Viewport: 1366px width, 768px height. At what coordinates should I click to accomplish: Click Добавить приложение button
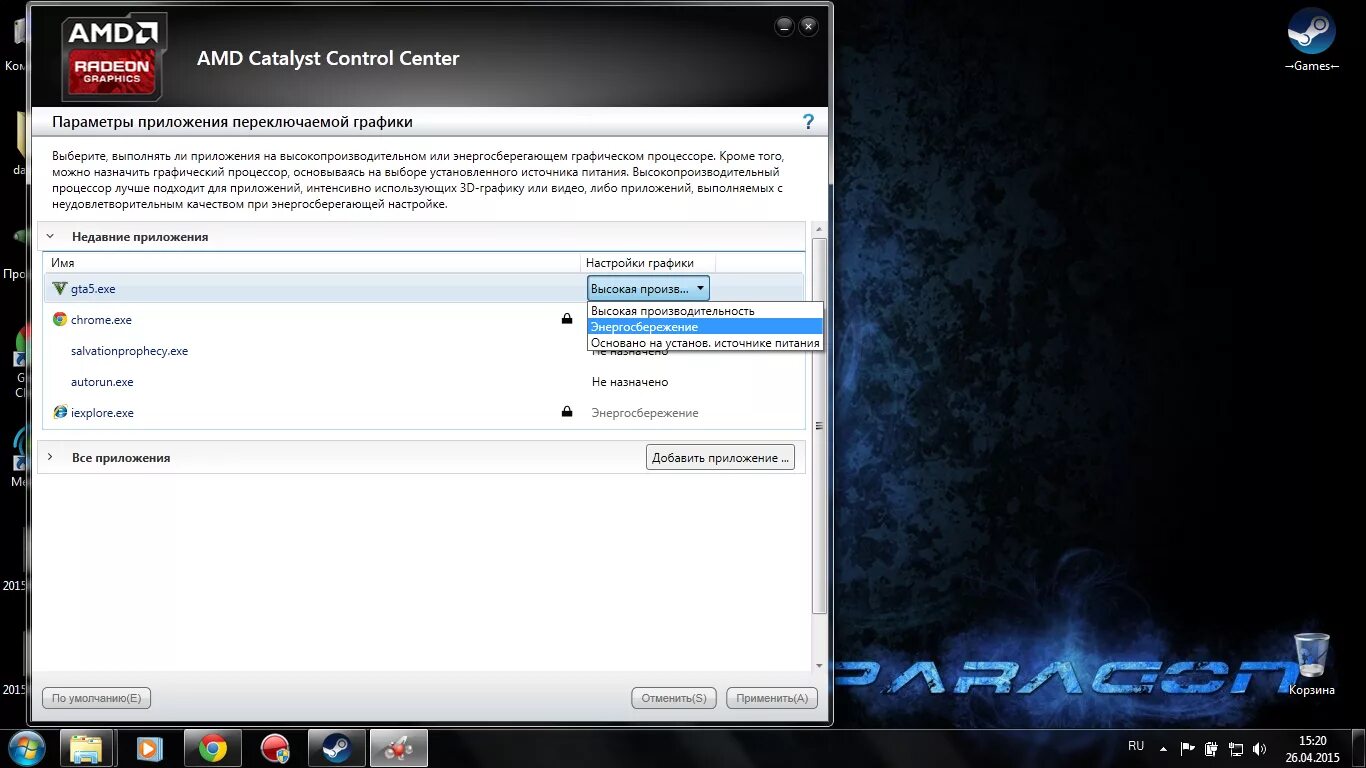point(720,458)
